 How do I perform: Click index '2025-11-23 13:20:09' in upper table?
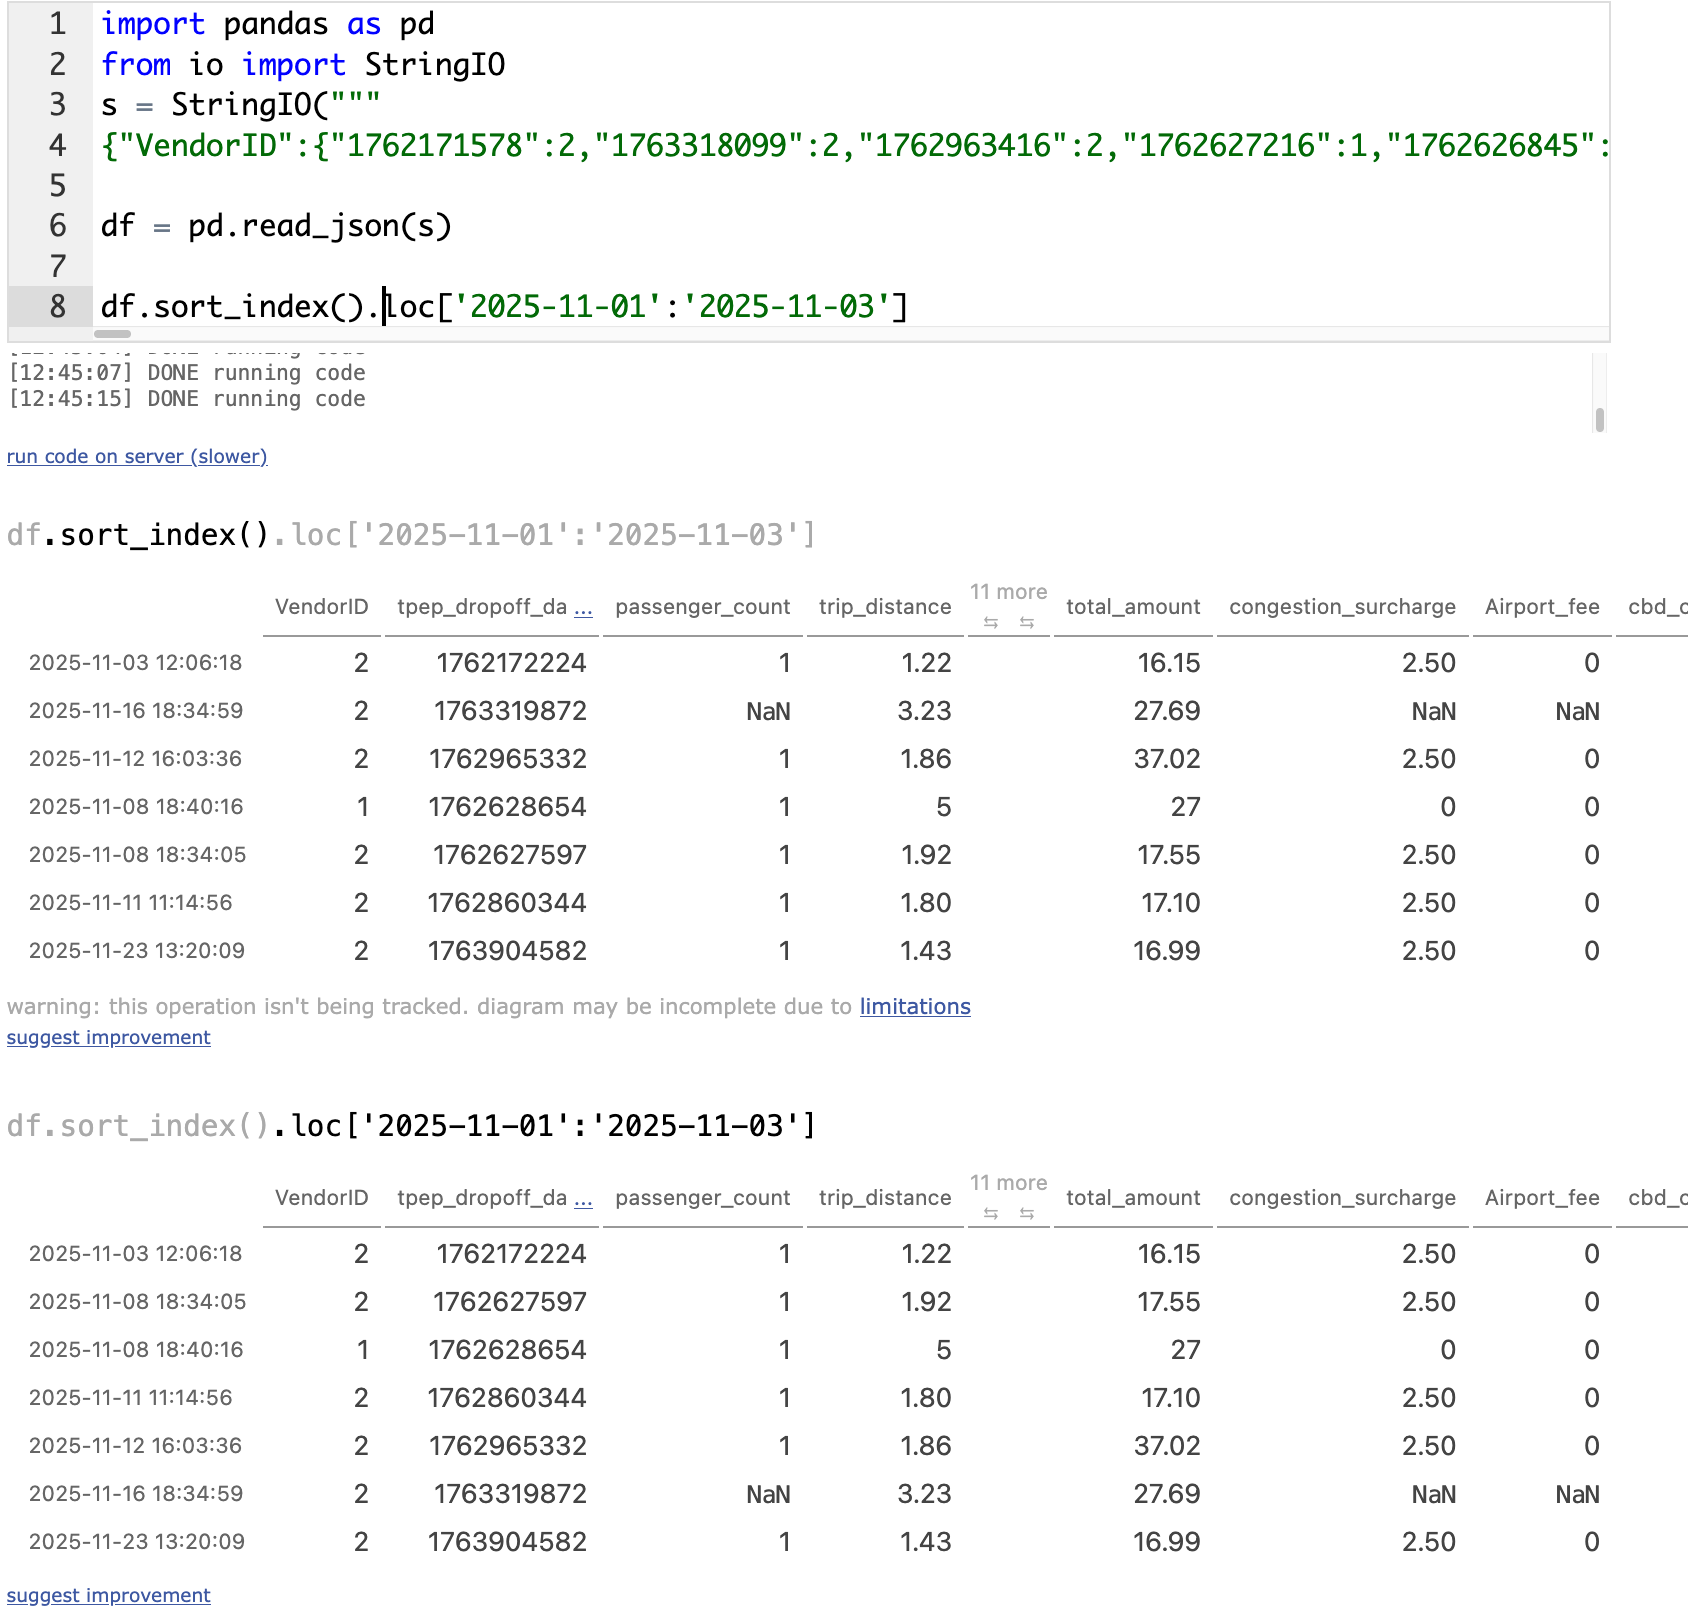click(137, 951)
